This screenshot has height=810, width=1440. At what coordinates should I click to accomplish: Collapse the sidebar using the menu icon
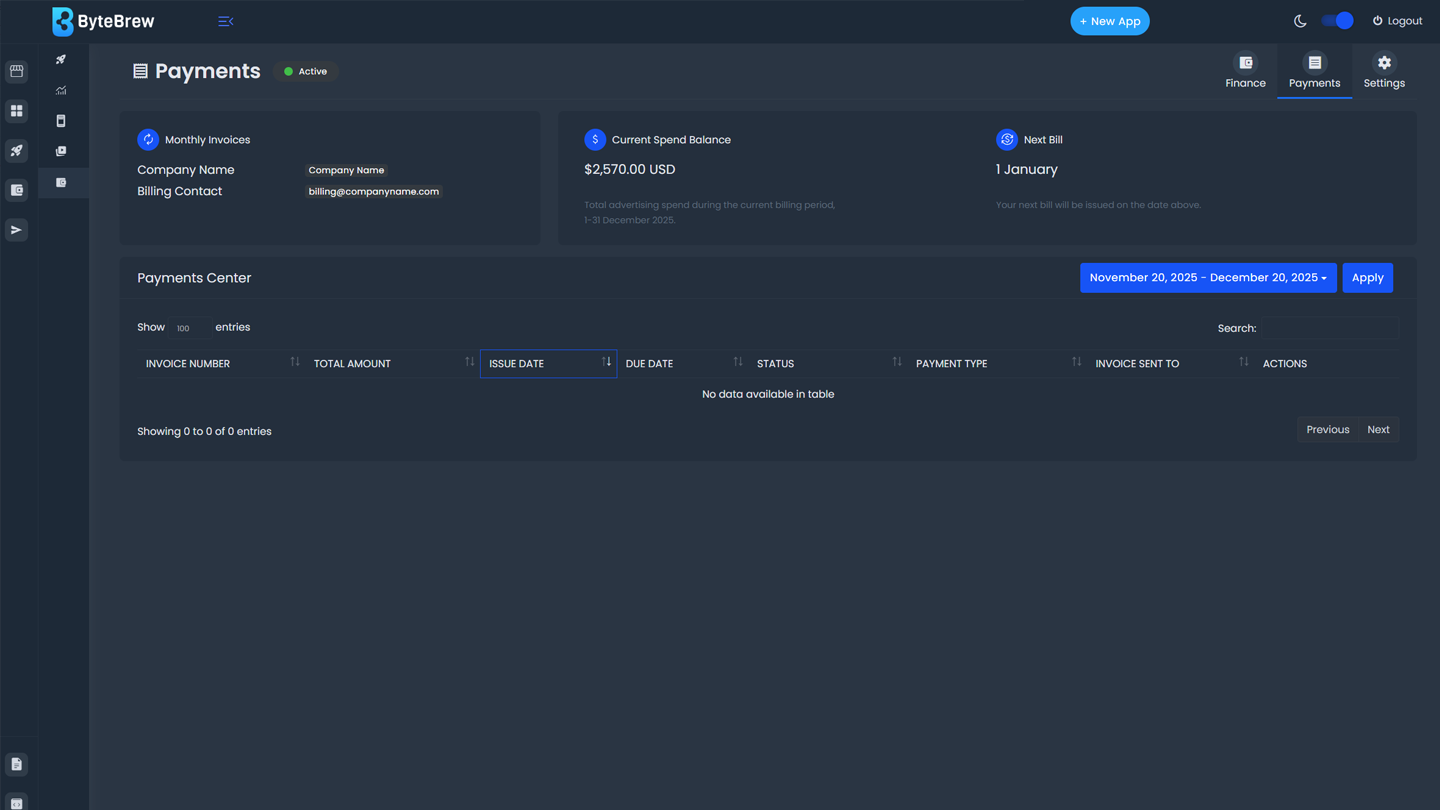point(226,21)
